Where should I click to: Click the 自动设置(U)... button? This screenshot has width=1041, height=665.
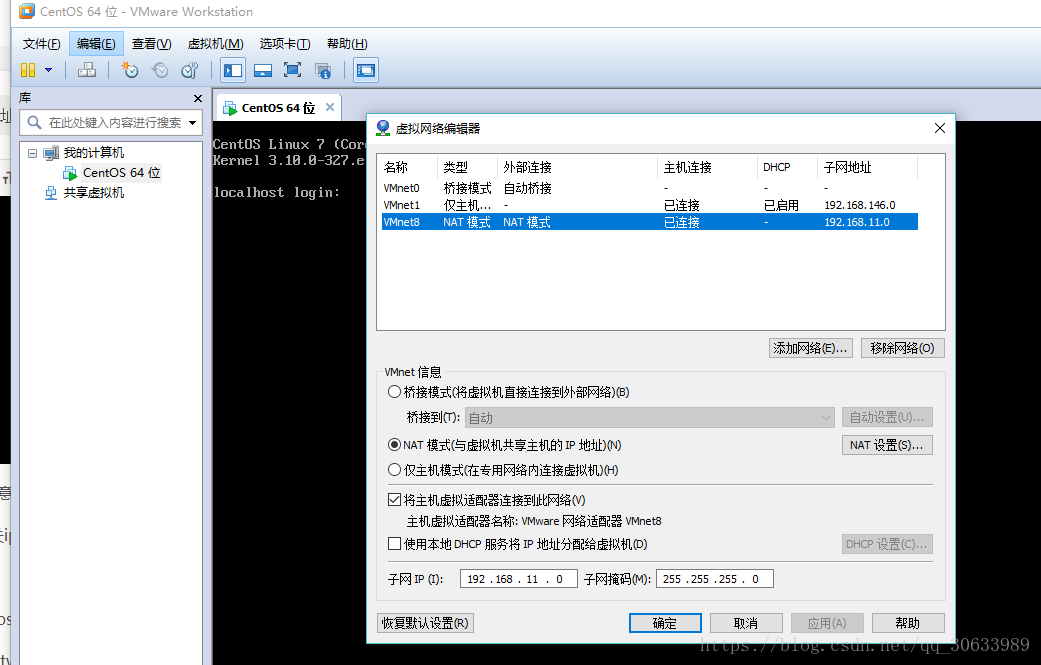(x=887, y=417)
